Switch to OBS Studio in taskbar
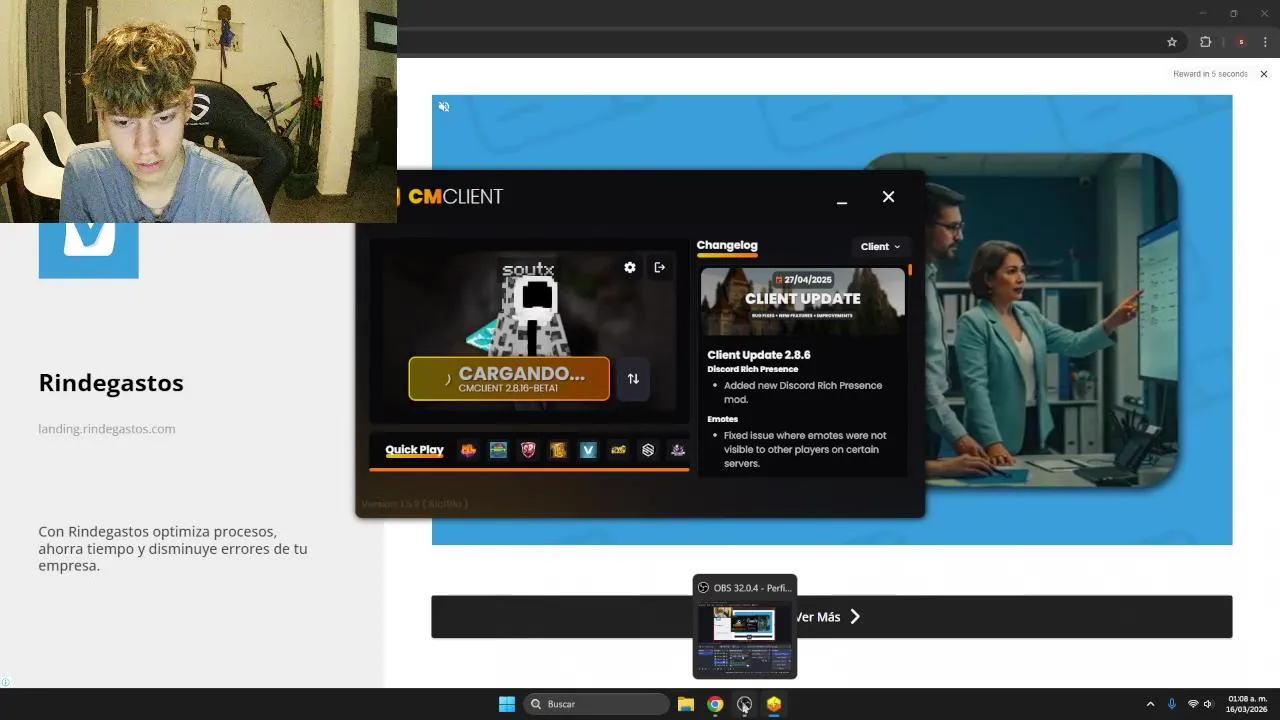The image size is (1280, 720). pyautogui.click(x=744, y=704)
